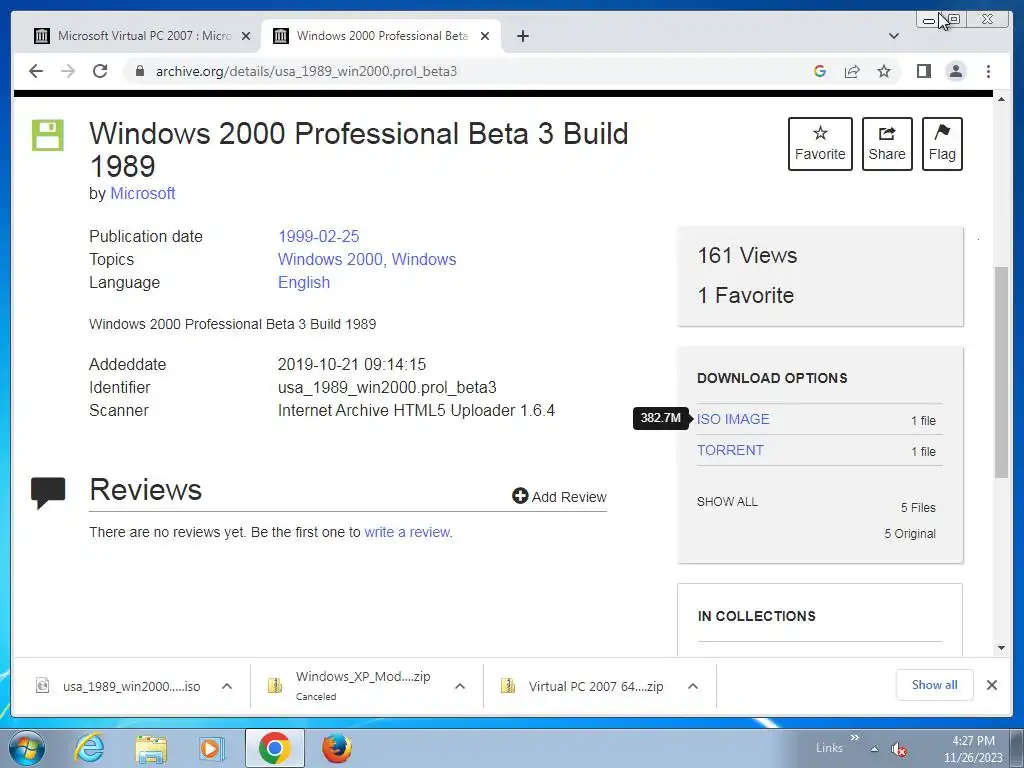This screenshot has width=1024, height=768.
Task: Click the muted volume tray icon
Action: (x=899, y=749)
